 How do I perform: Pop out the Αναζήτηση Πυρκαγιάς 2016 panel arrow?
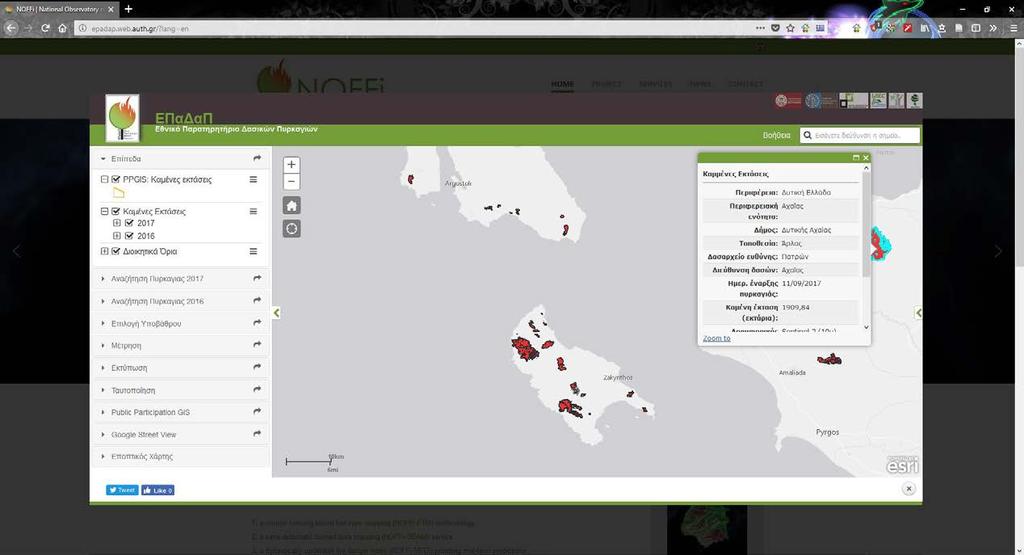pos(257,301)
